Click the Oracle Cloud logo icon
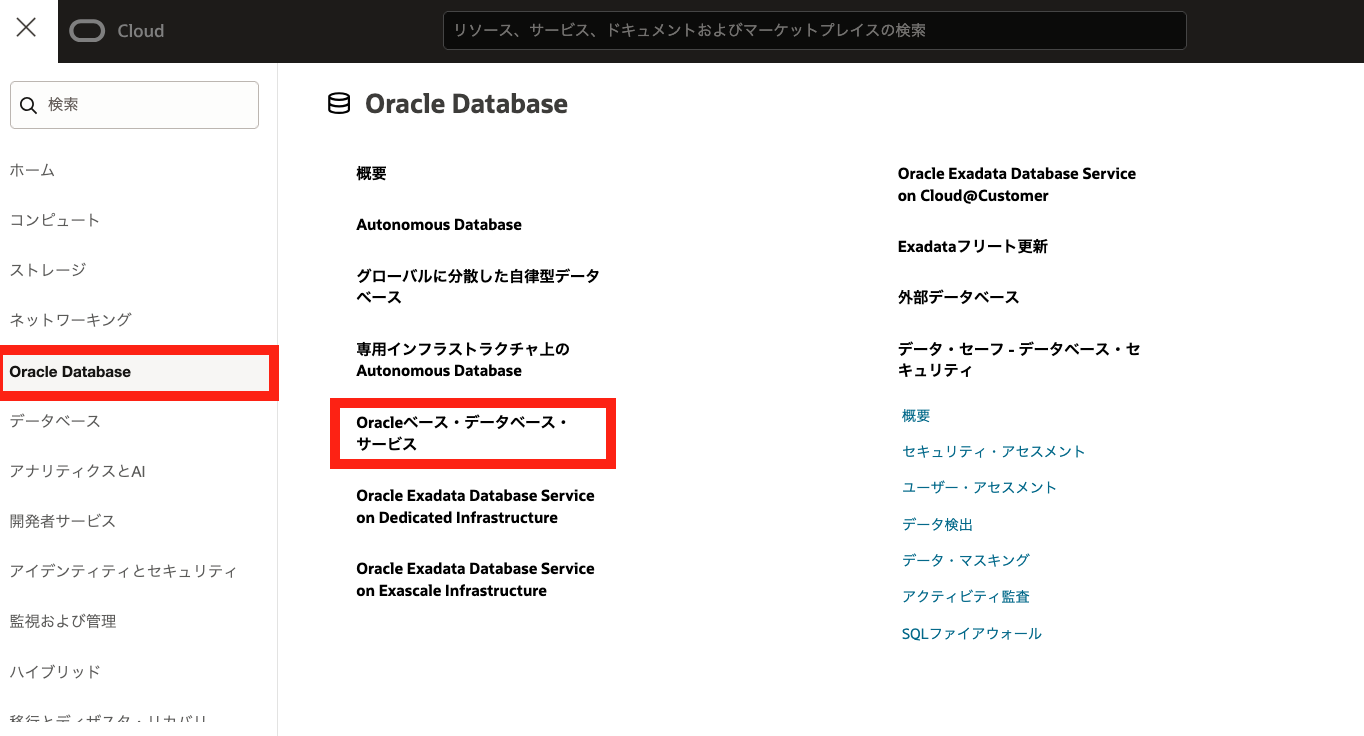The height and width of the screenshot is (736, 1364). pyautogui.click(x=88, y=31)
